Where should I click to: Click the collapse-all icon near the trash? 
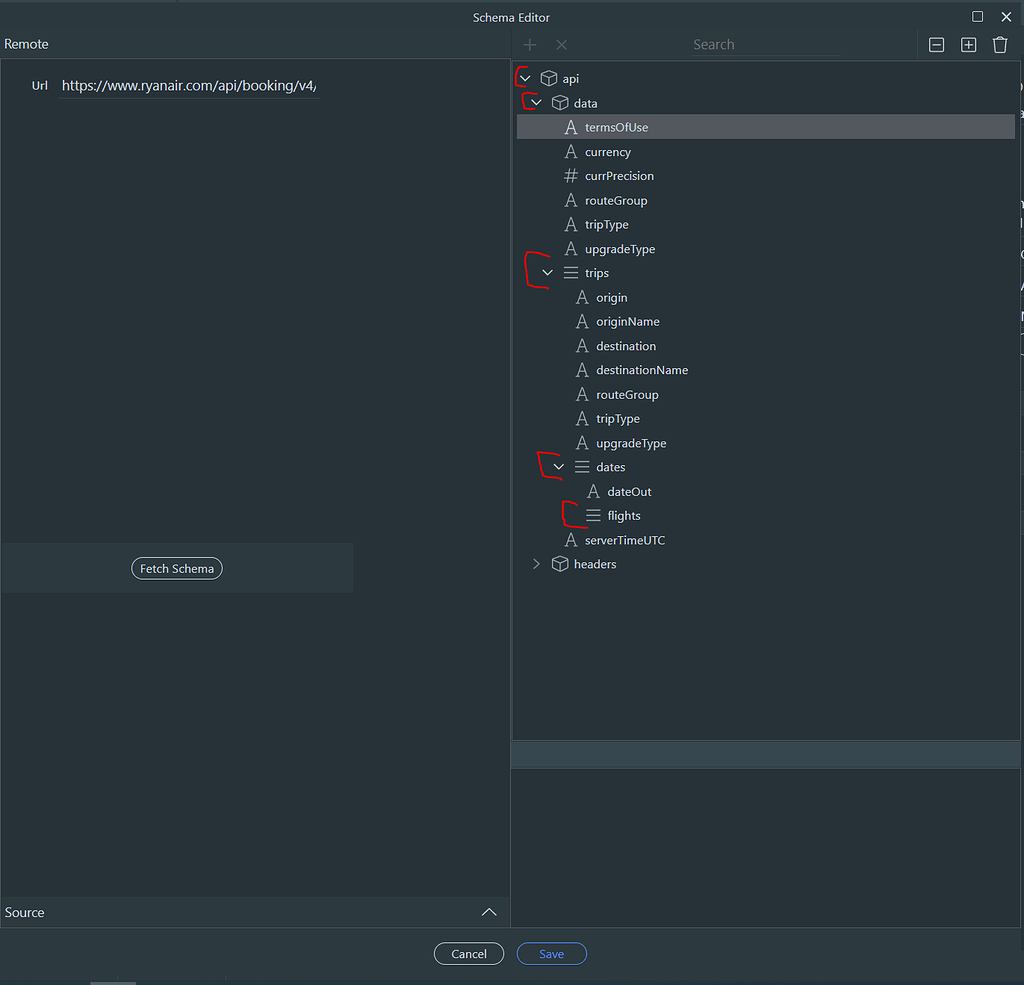(x=936, y=44)
